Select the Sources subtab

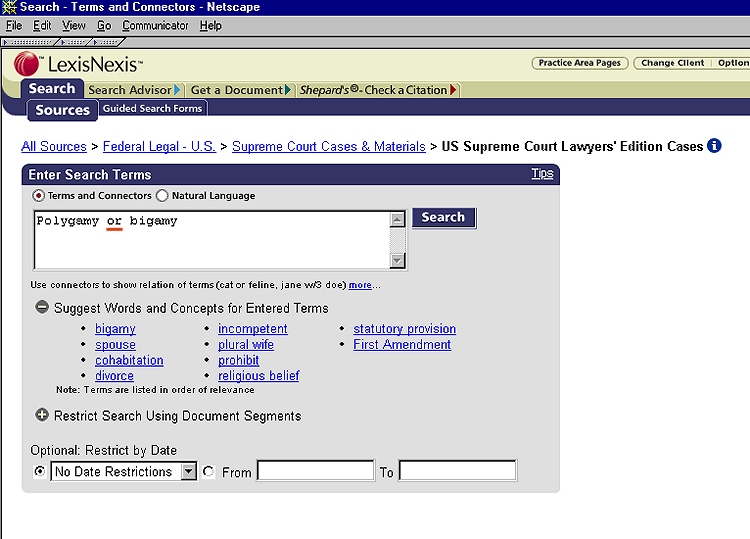coord(63,110)
